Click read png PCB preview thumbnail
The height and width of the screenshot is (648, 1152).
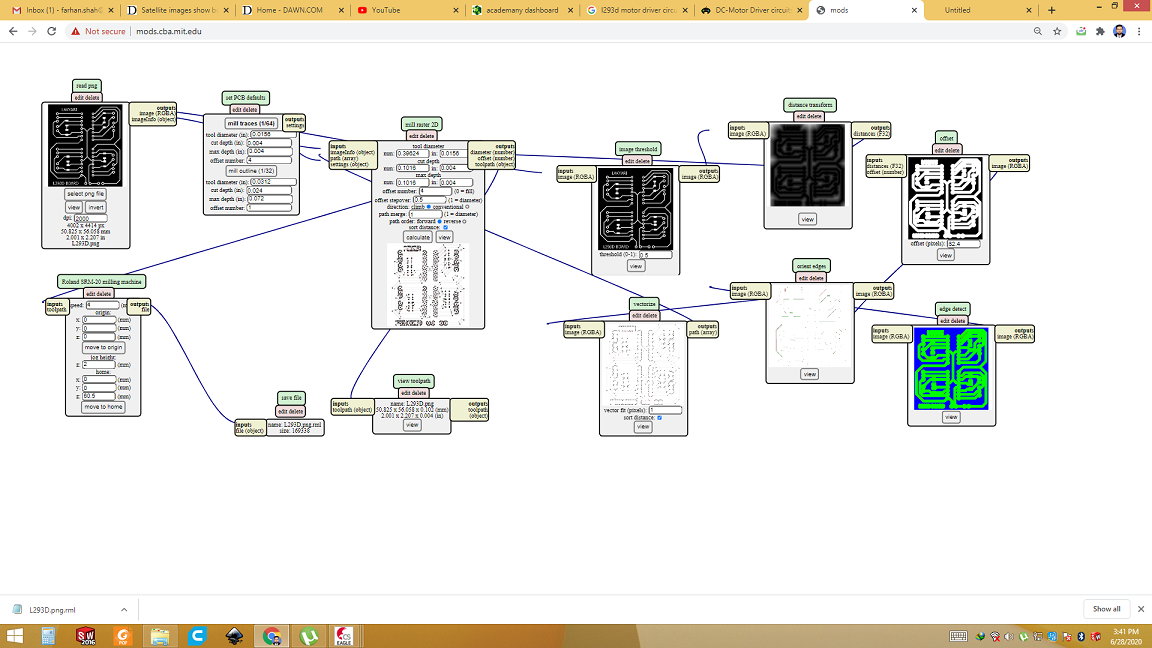(x=85, y=145)
